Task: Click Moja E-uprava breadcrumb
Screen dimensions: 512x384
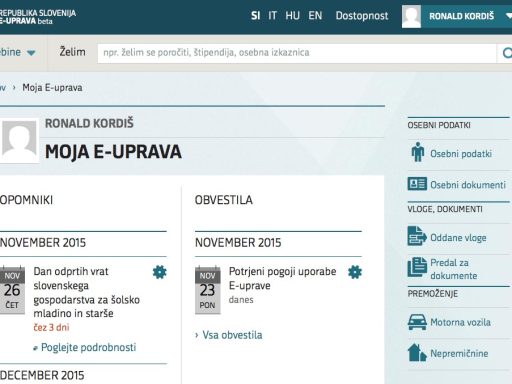Action: pyautogui.click(x=52, y=88)
